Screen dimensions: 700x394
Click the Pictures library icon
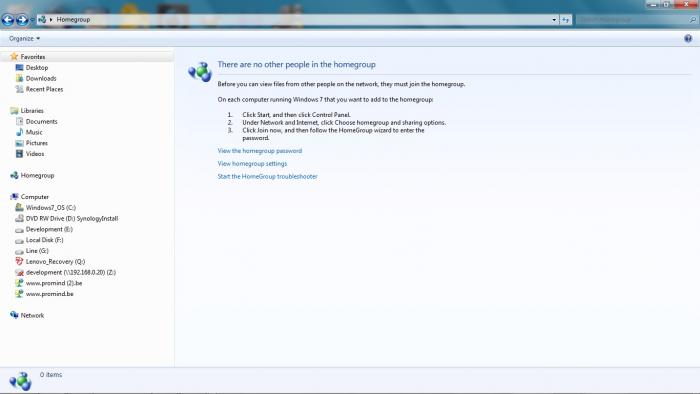[19, 143]
